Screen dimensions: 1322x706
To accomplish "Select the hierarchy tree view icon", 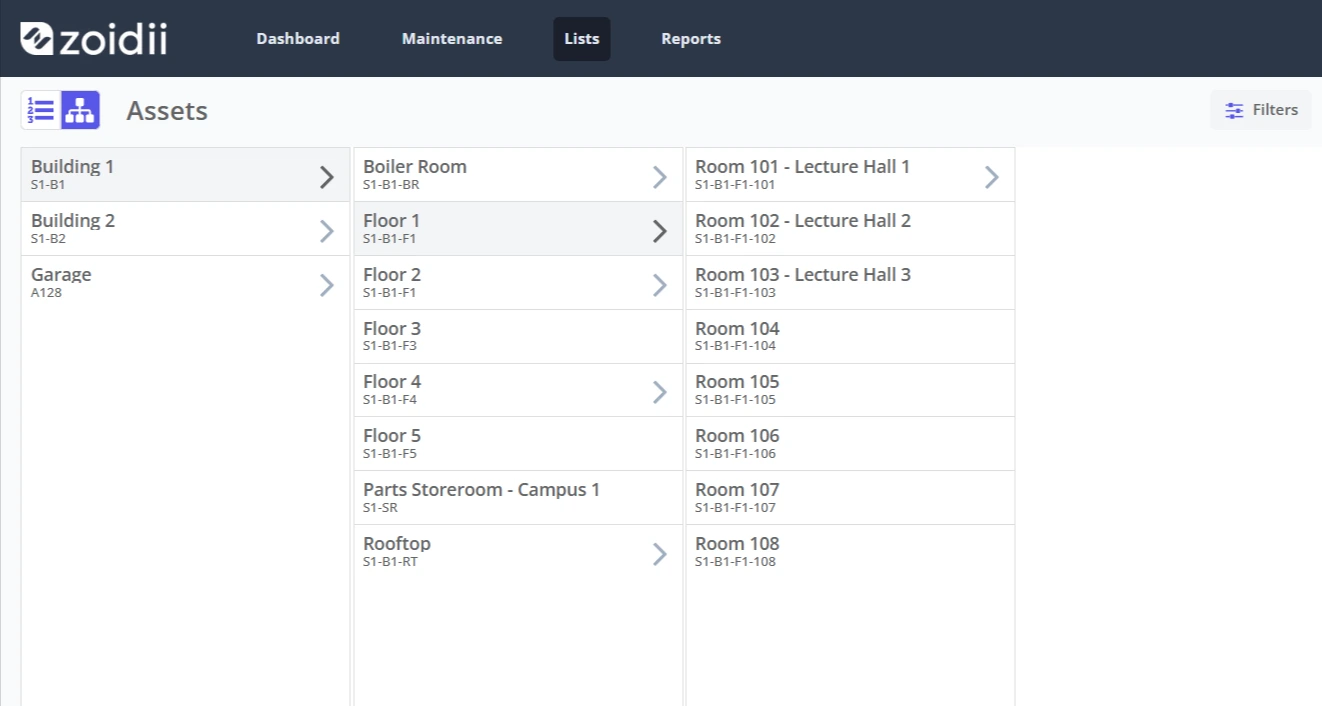I will tap(80, 110).
